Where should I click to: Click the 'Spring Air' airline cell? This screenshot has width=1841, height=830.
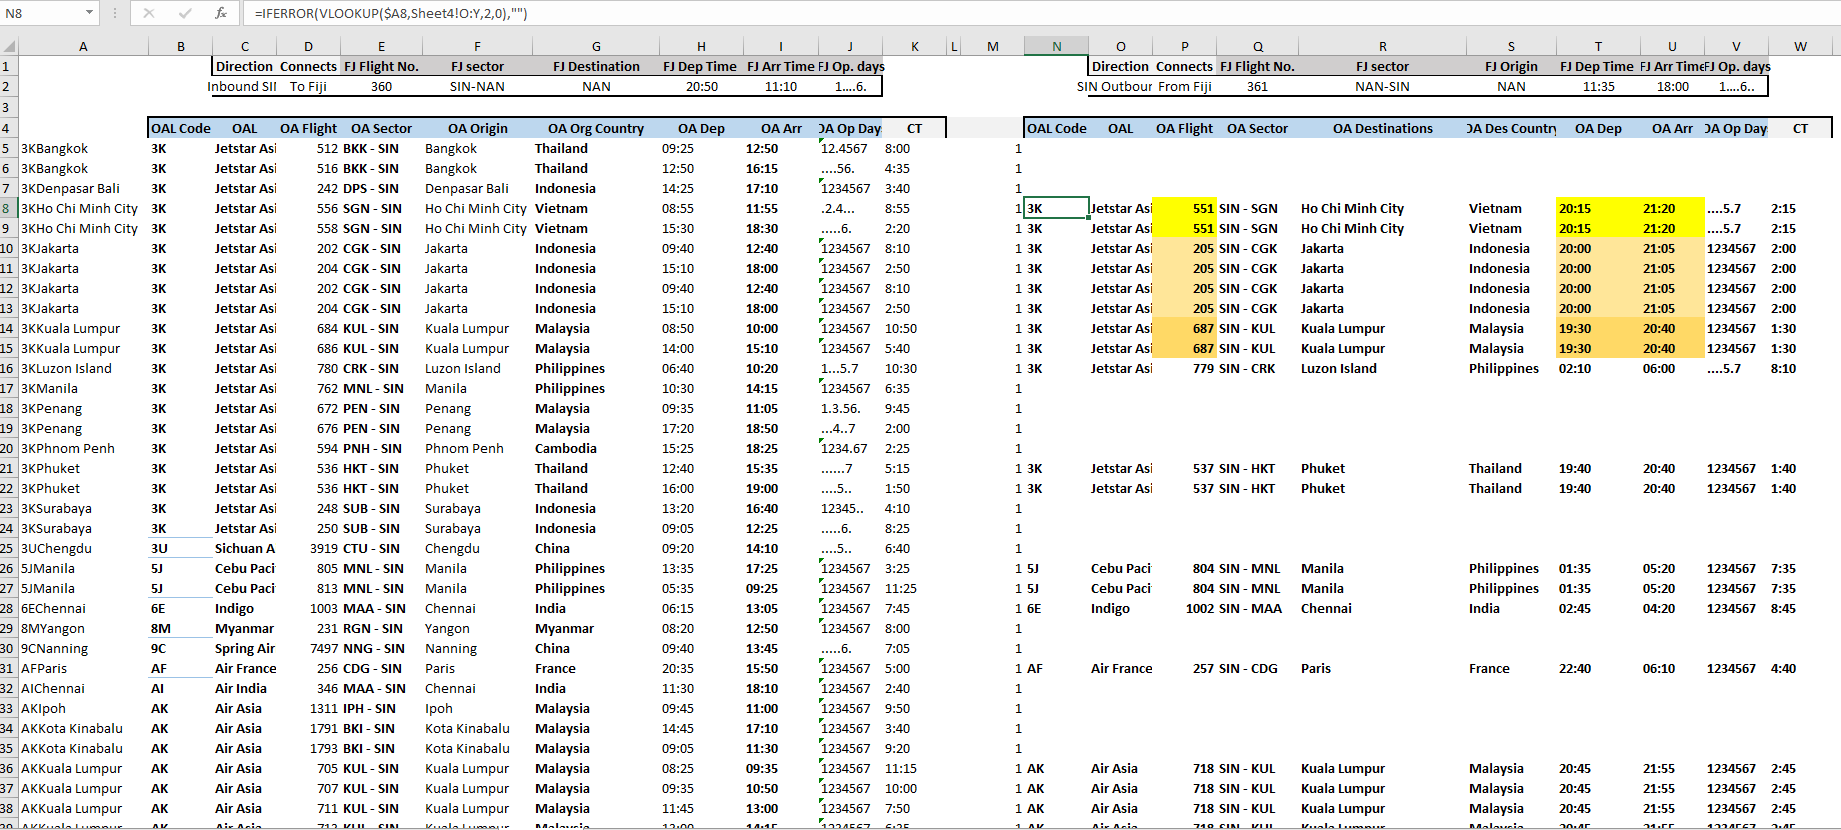tap(244, 648)
